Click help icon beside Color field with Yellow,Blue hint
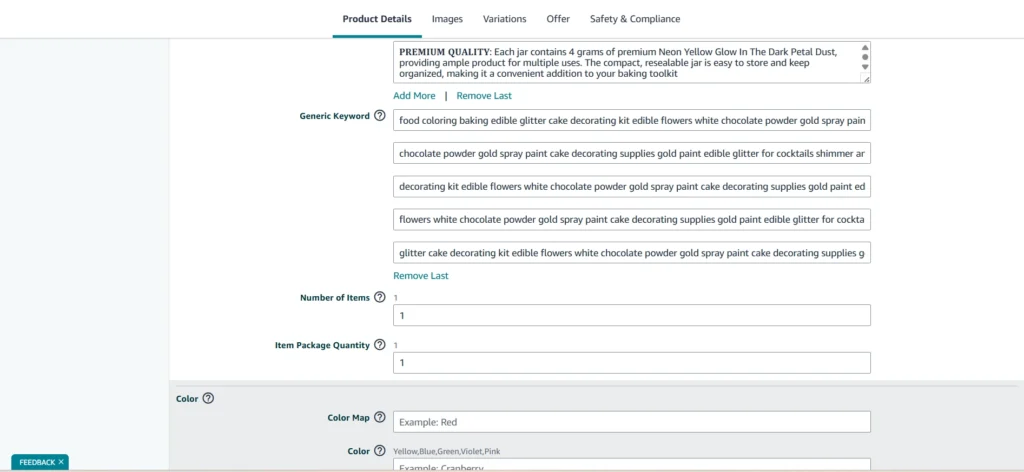Viewport: 1024px width, 472px height. click(x=380, y=451)
